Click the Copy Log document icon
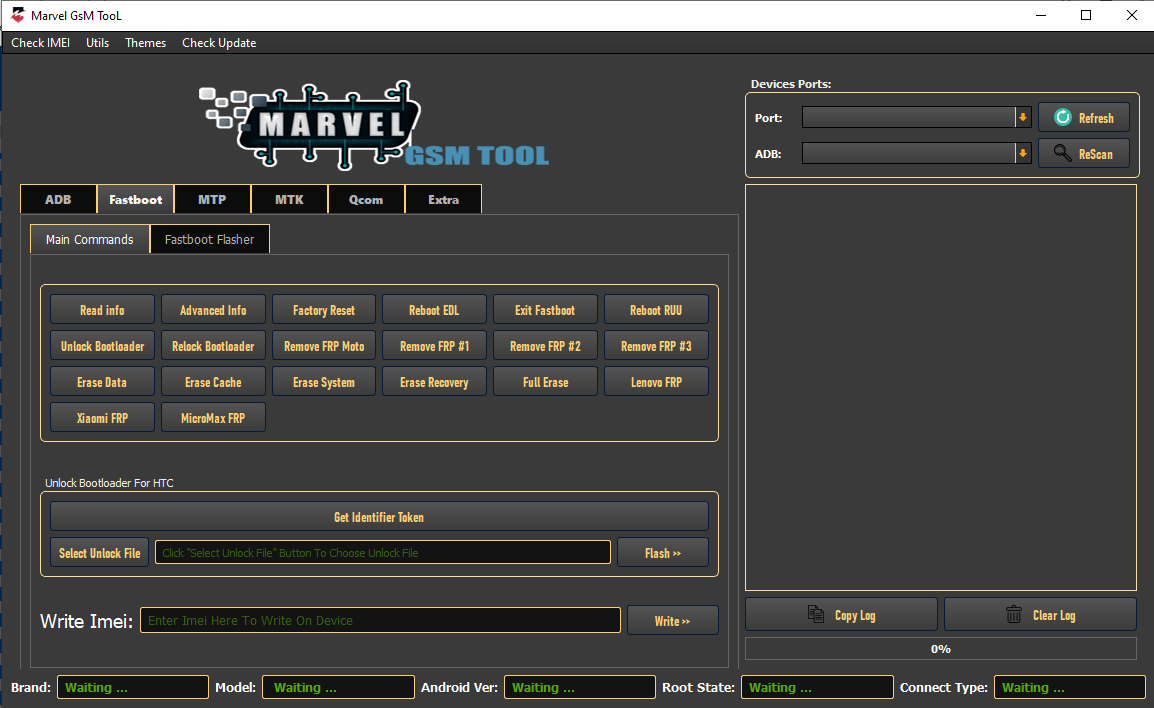This screenshot has width=1154, height=708. [813, 614]
